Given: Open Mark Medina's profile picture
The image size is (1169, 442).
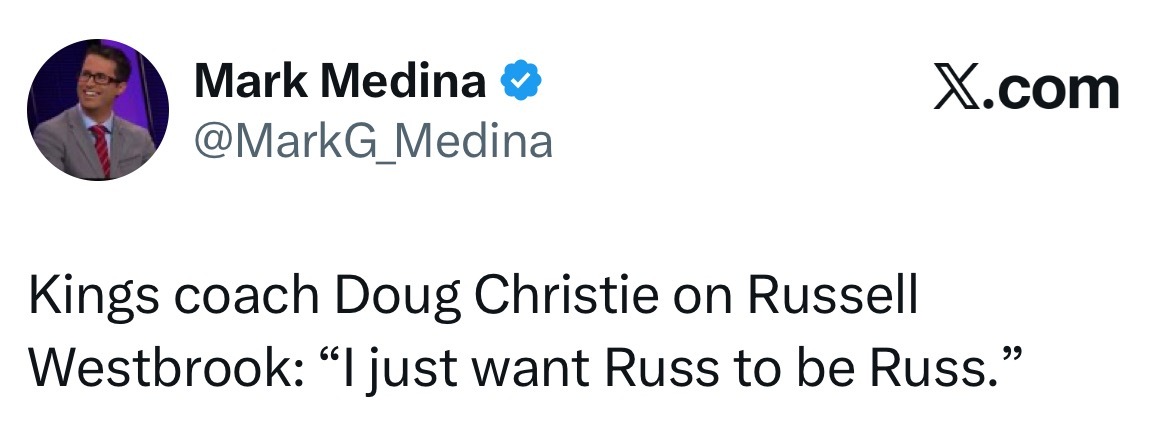Looking at the screenshot, I should pos(98,110).
